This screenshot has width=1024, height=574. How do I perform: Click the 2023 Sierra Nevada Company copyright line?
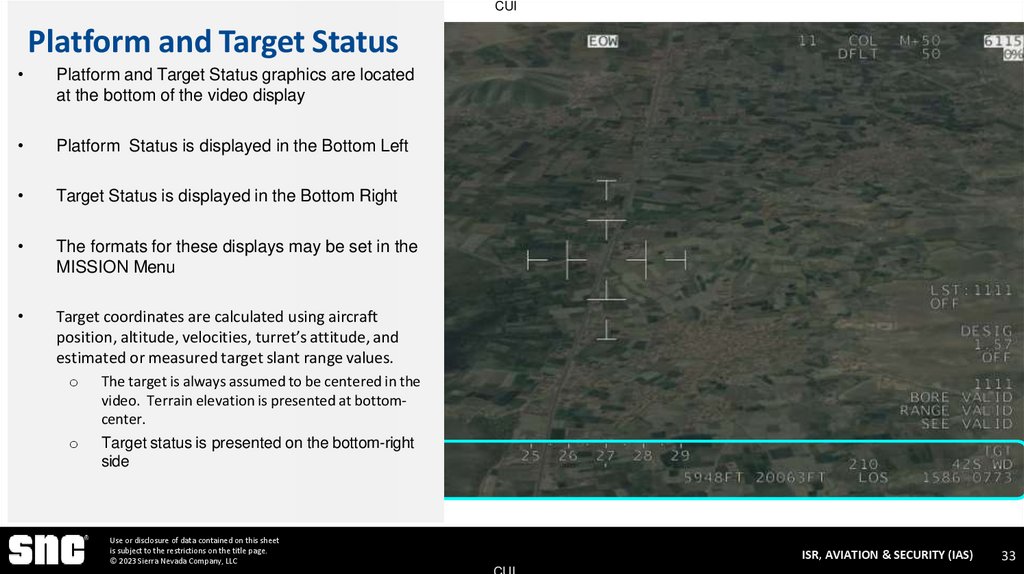pyautogui.click(x=173, y=561)
